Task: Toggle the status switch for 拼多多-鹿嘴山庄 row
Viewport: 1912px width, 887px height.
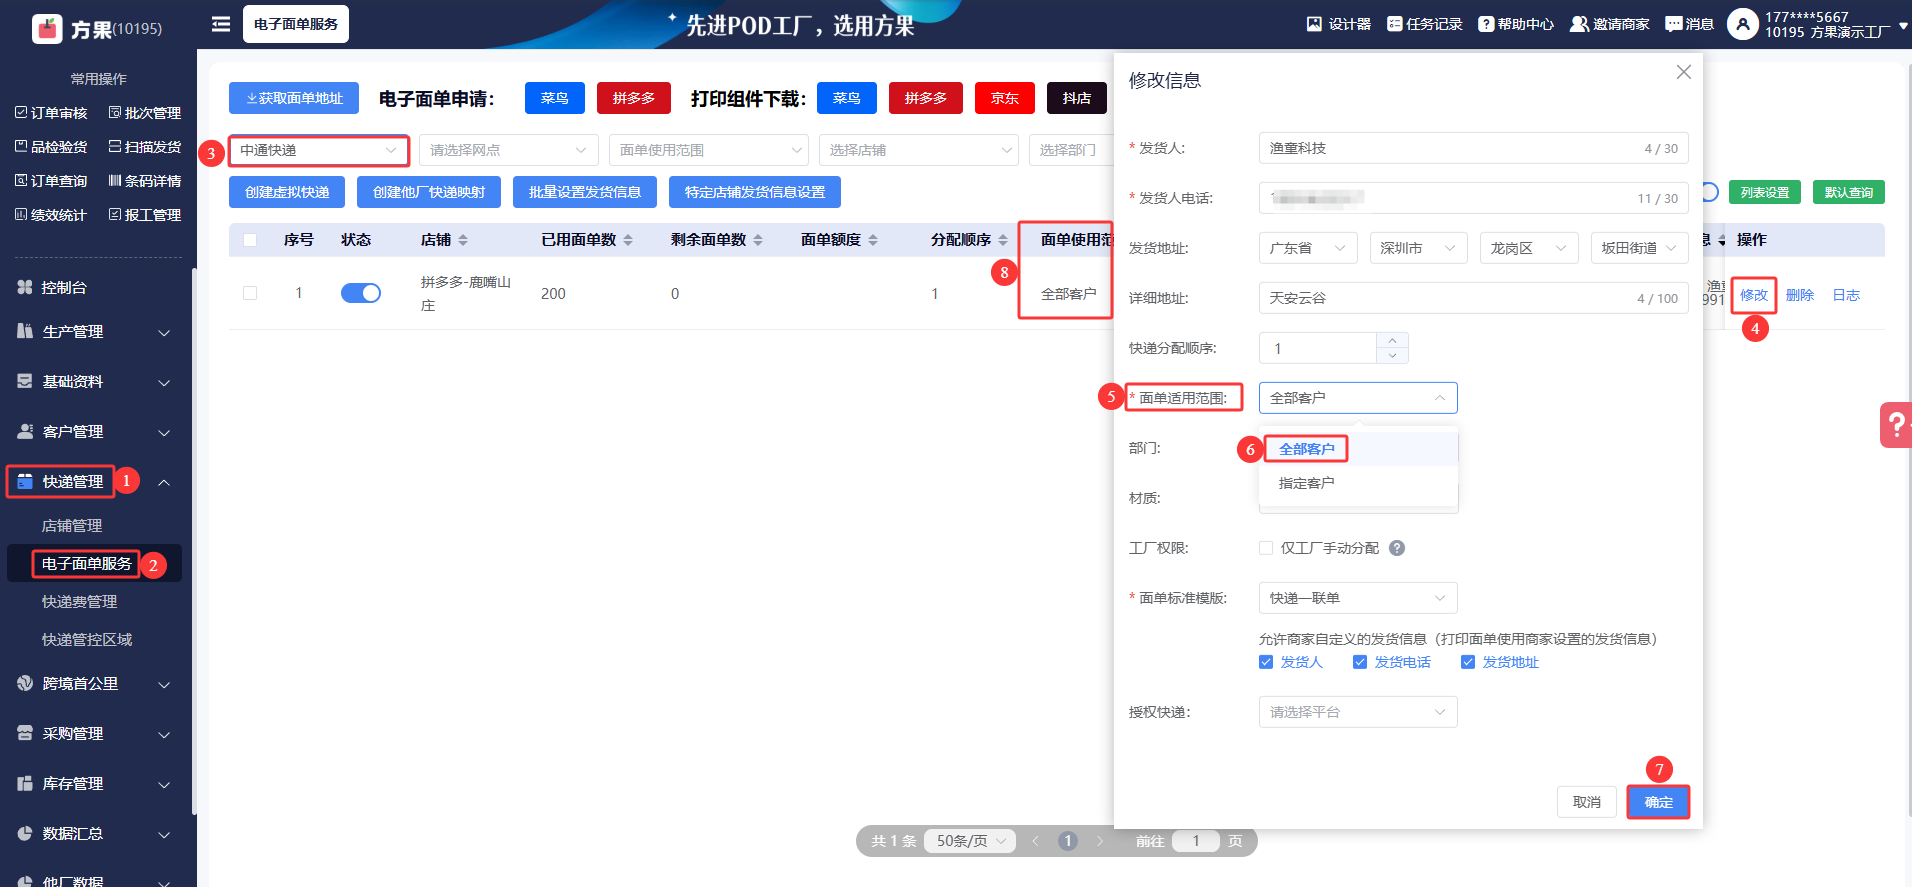Action: tap(361, 293)
